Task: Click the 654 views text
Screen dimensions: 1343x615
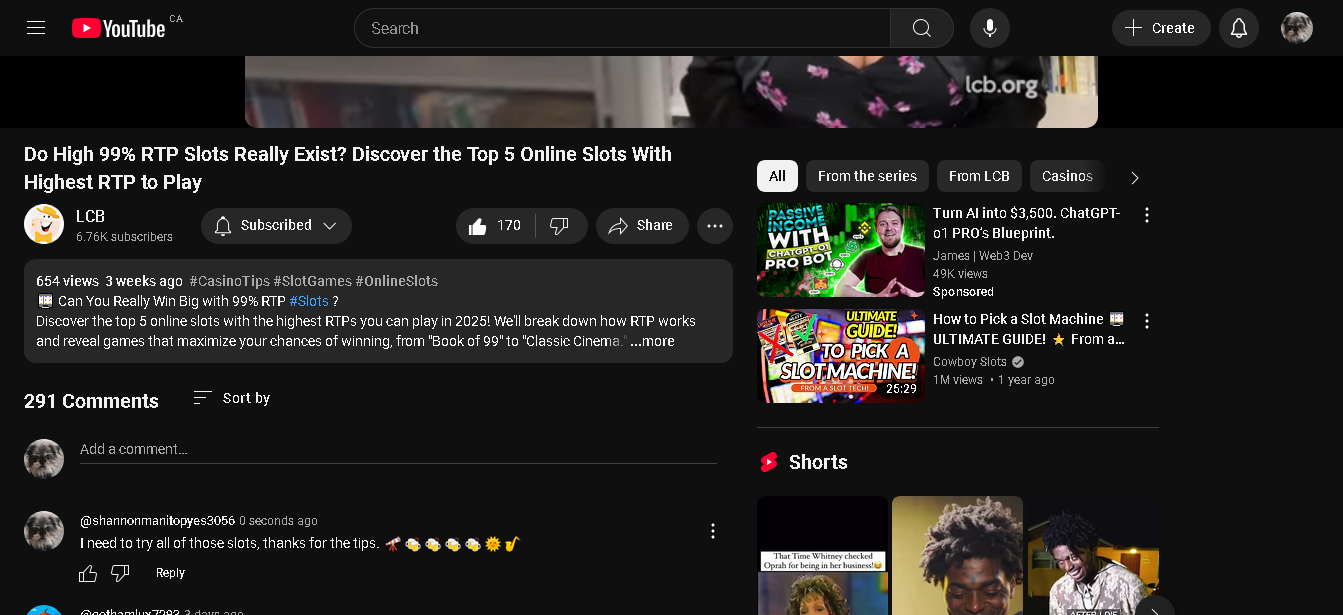Action: pyautogui.click(x=67, y=281)
